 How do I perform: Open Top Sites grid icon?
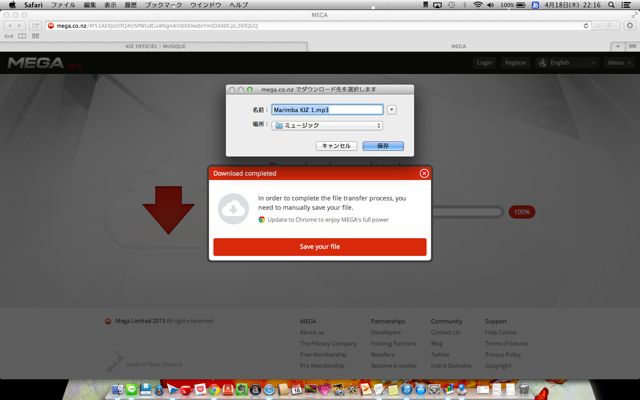pos(36,36)
